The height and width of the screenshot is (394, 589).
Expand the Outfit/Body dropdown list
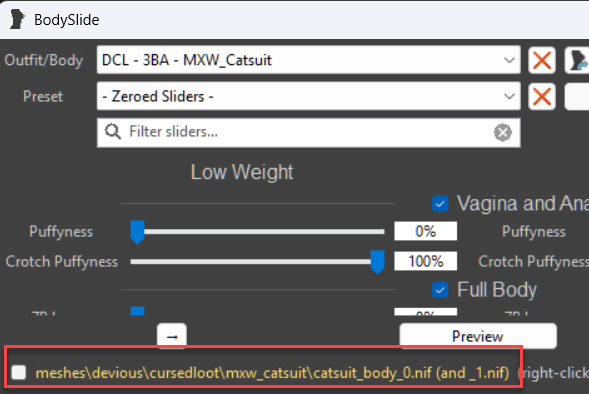coord(509,60)
